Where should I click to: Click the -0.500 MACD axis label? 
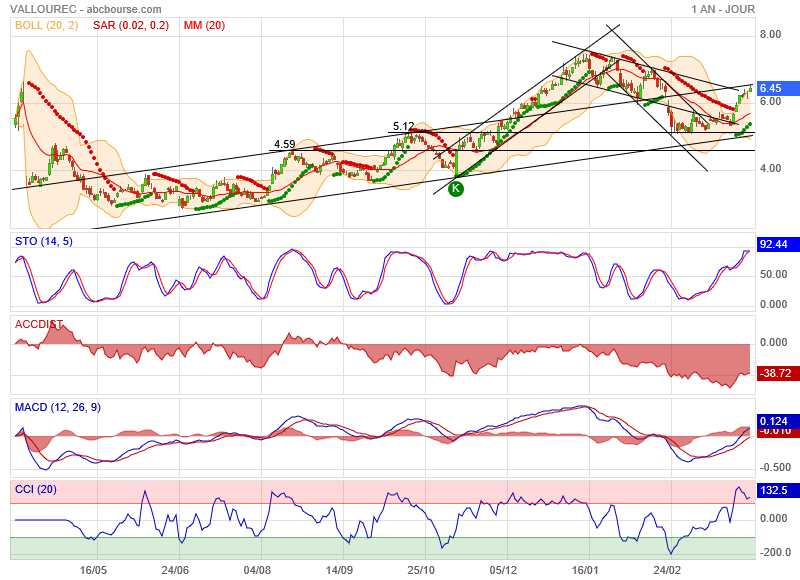[775, 467]
